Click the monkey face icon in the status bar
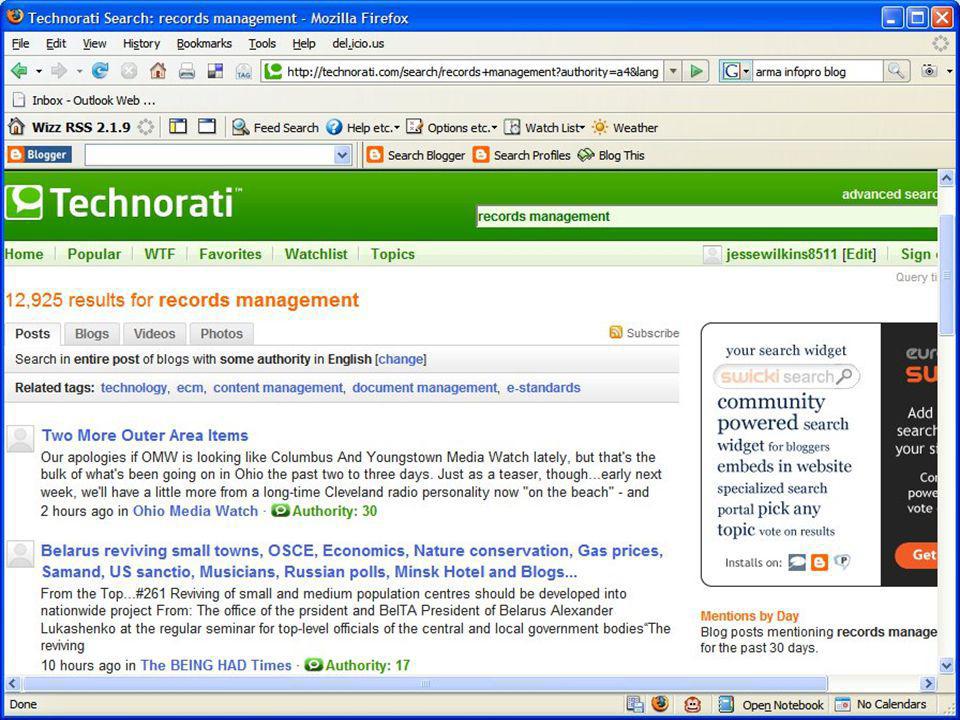The image size is (960, 720). click(x=692, y=704)
